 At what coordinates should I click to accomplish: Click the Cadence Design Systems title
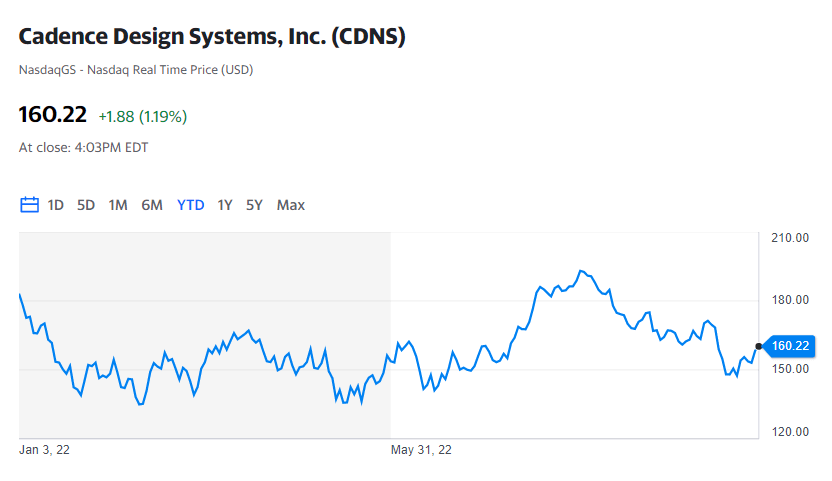(x=212, y=37)
